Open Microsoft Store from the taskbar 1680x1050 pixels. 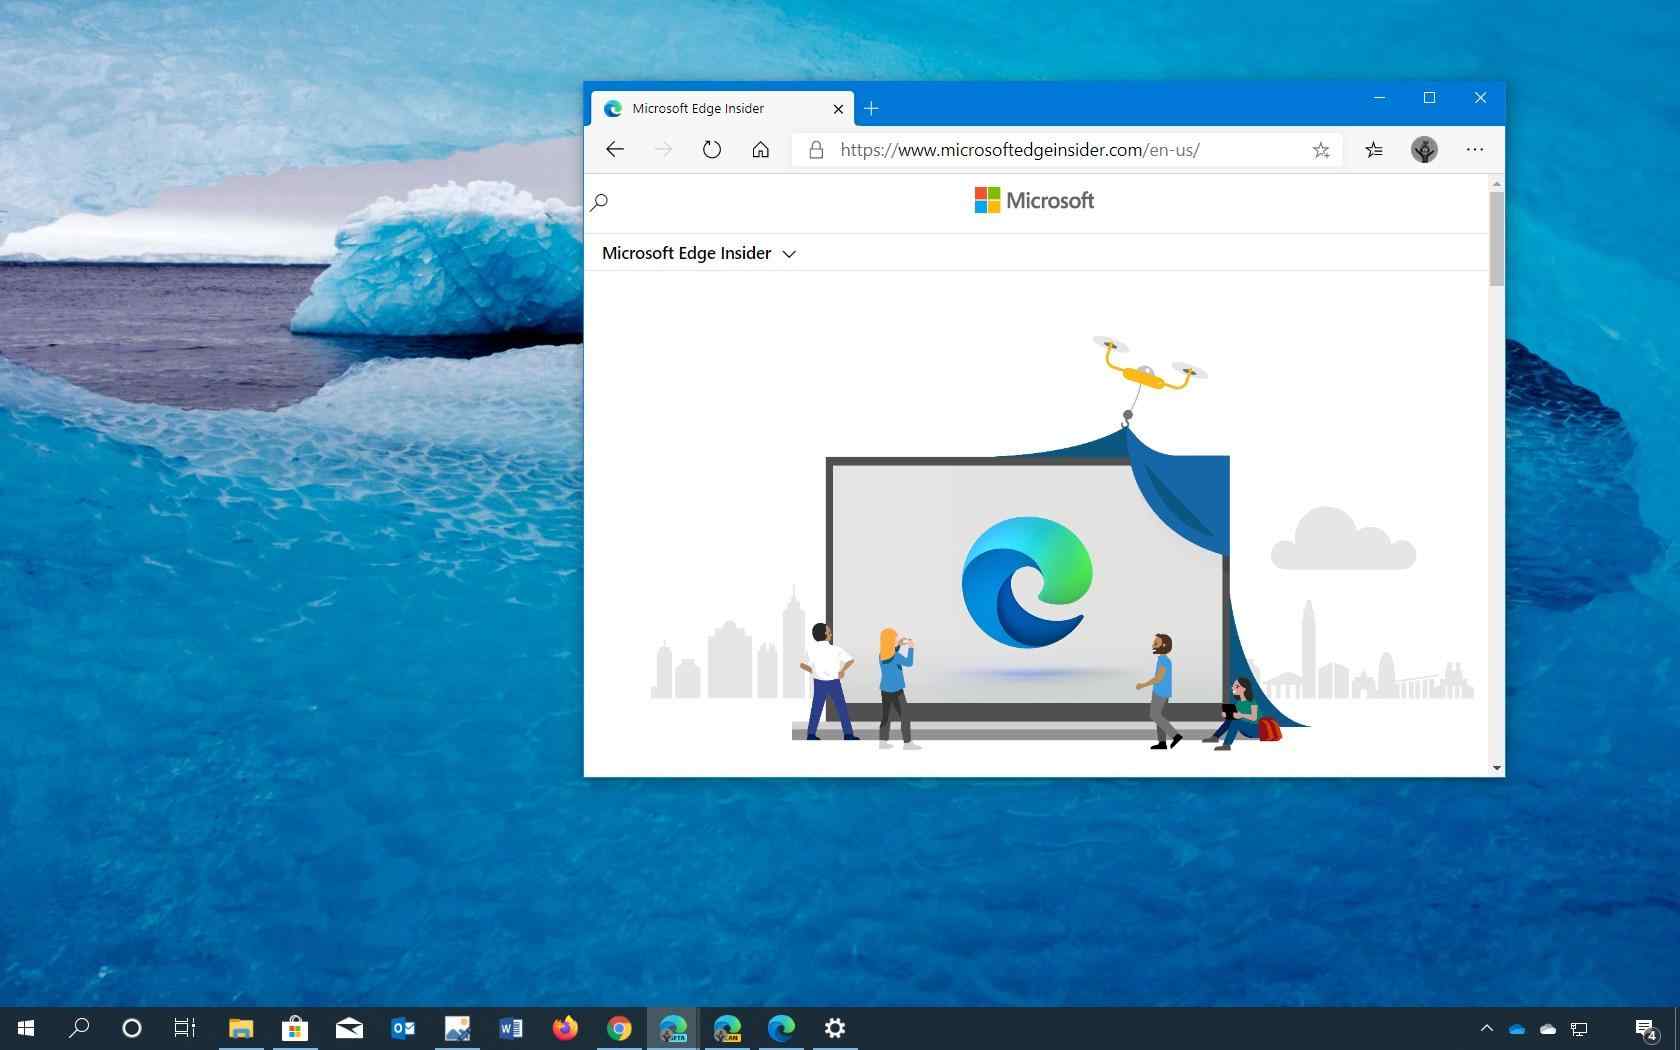295,1028
